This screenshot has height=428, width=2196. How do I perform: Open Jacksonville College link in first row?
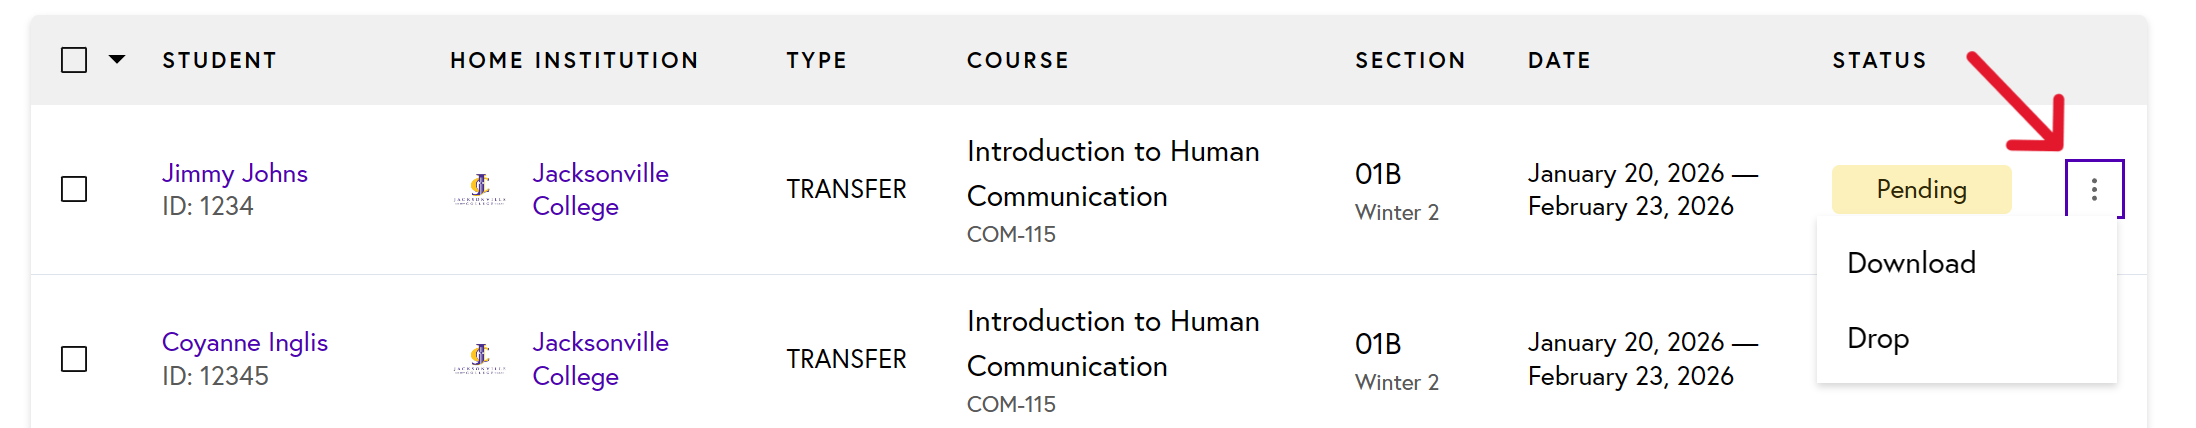(600, 189)
